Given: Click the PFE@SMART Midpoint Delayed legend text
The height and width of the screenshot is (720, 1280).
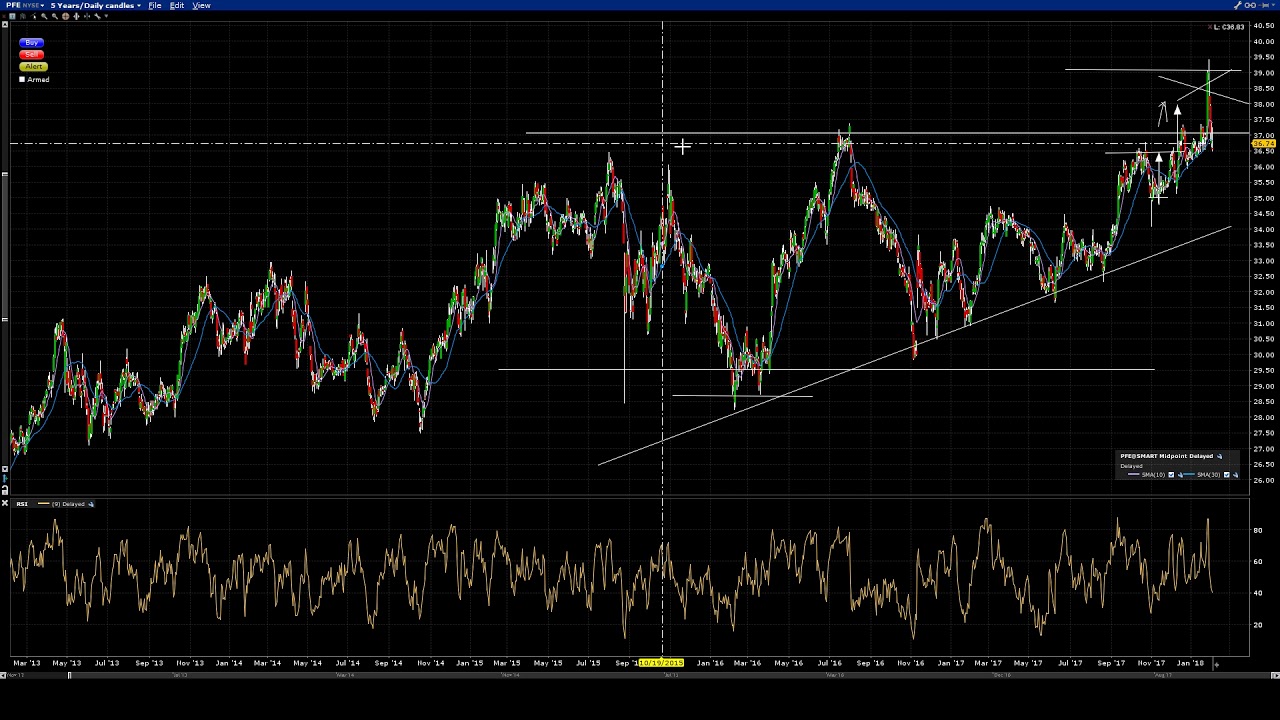Looking at the screenshot, I should pos(1166,456).
